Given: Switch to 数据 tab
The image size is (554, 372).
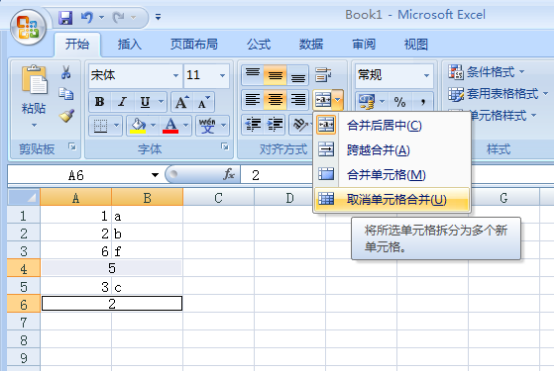Looking at the screenshot, I should point(311,45).
